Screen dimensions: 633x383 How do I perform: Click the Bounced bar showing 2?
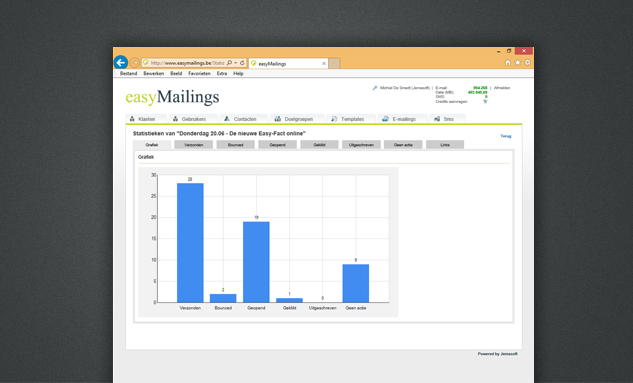tap(223, 298)
